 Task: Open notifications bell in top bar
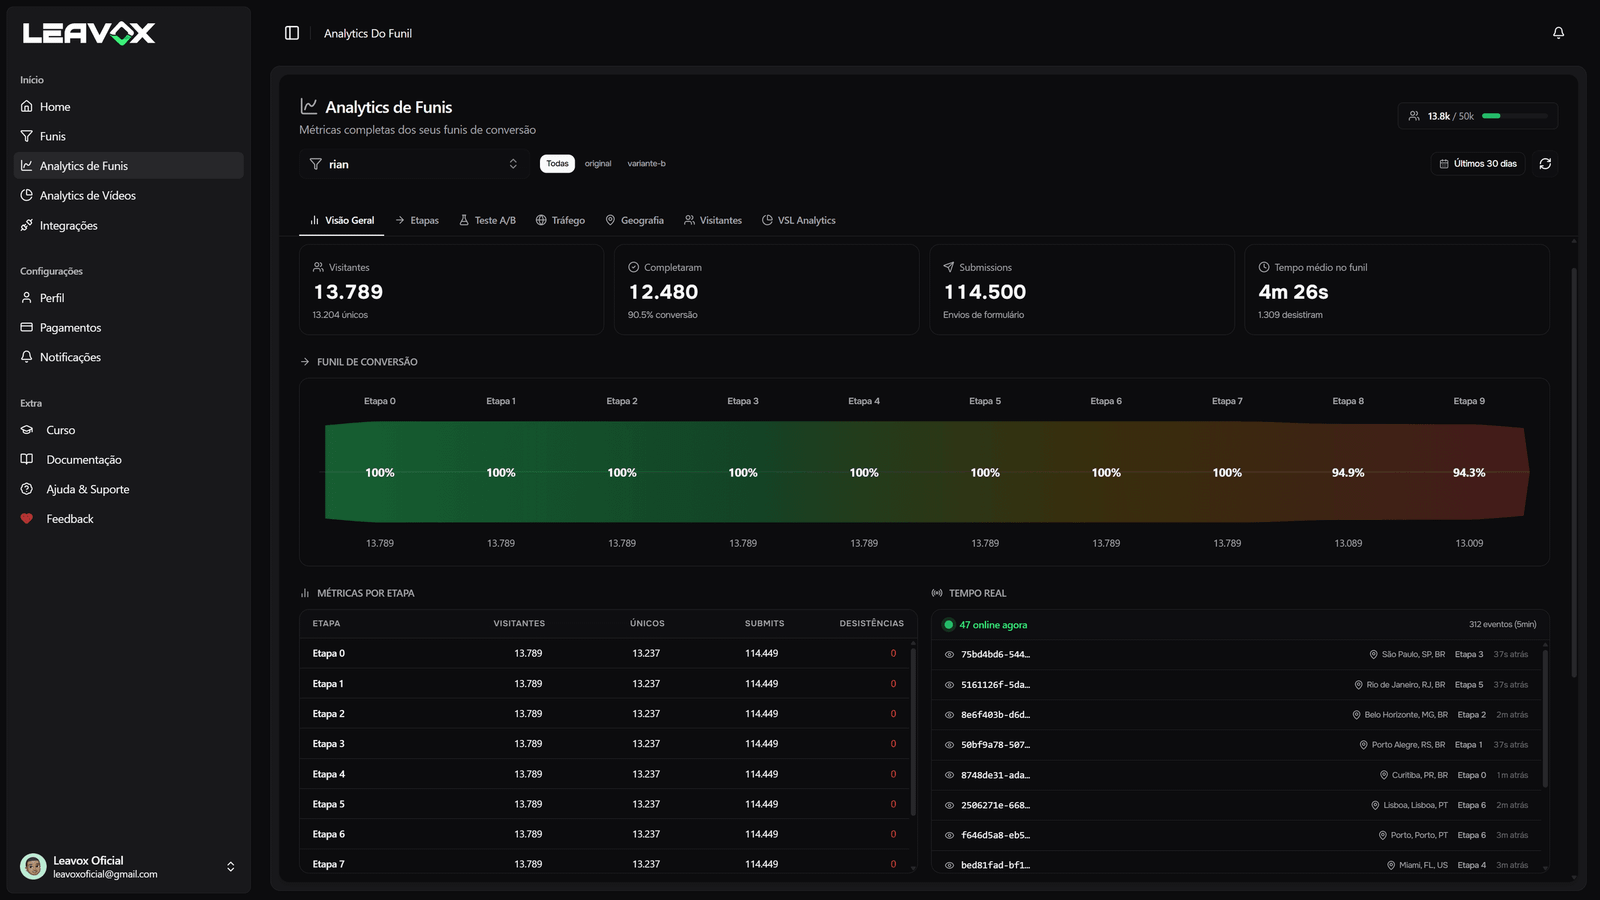[x=1558, y=33]
